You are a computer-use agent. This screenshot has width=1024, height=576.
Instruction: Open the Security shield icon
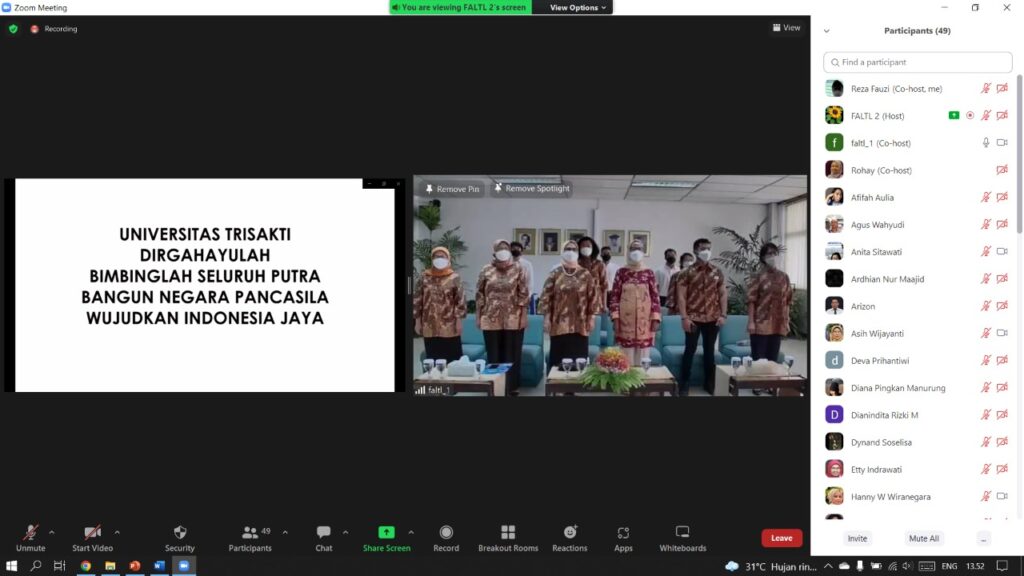click(x=180, y=532)
